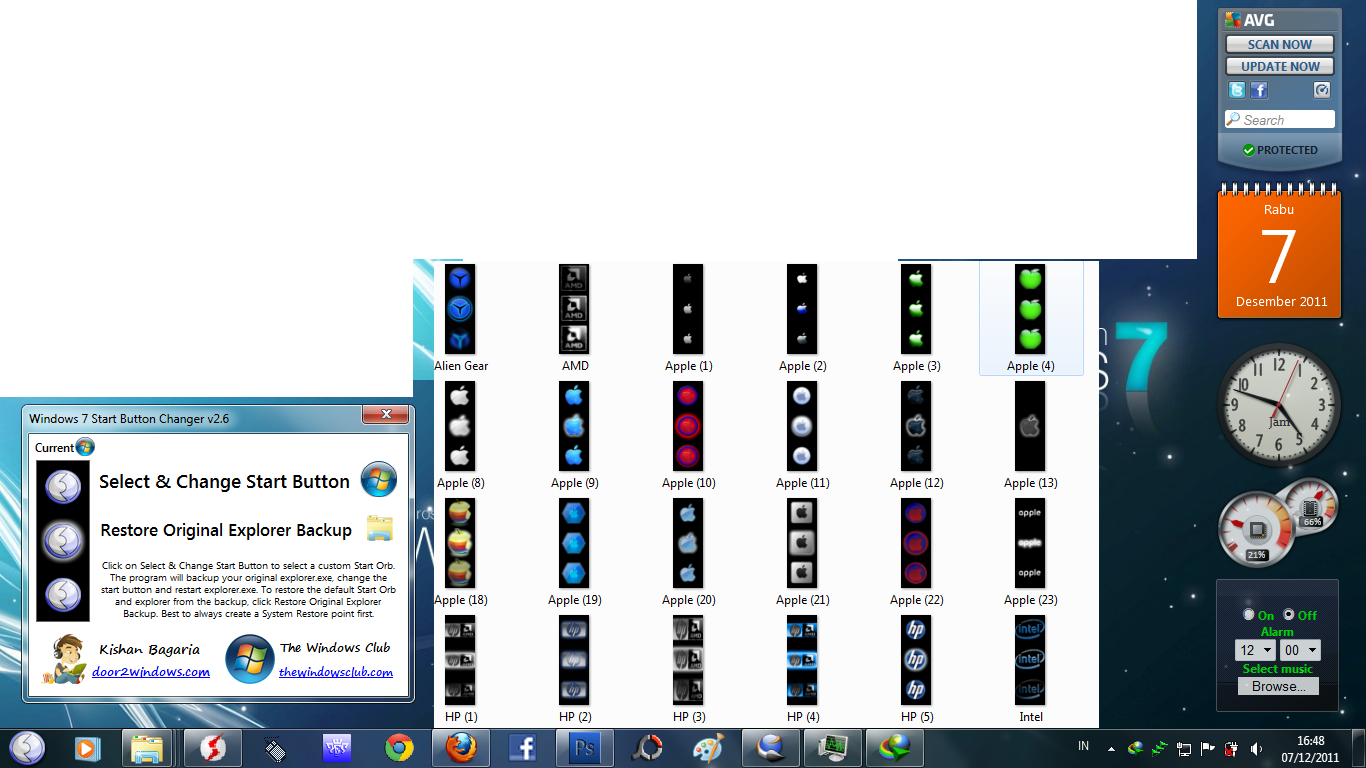Select the Apple (13) orb thumbnail
The image size is (1366, 768).
pyautogui.click(x=1030, y=426)
